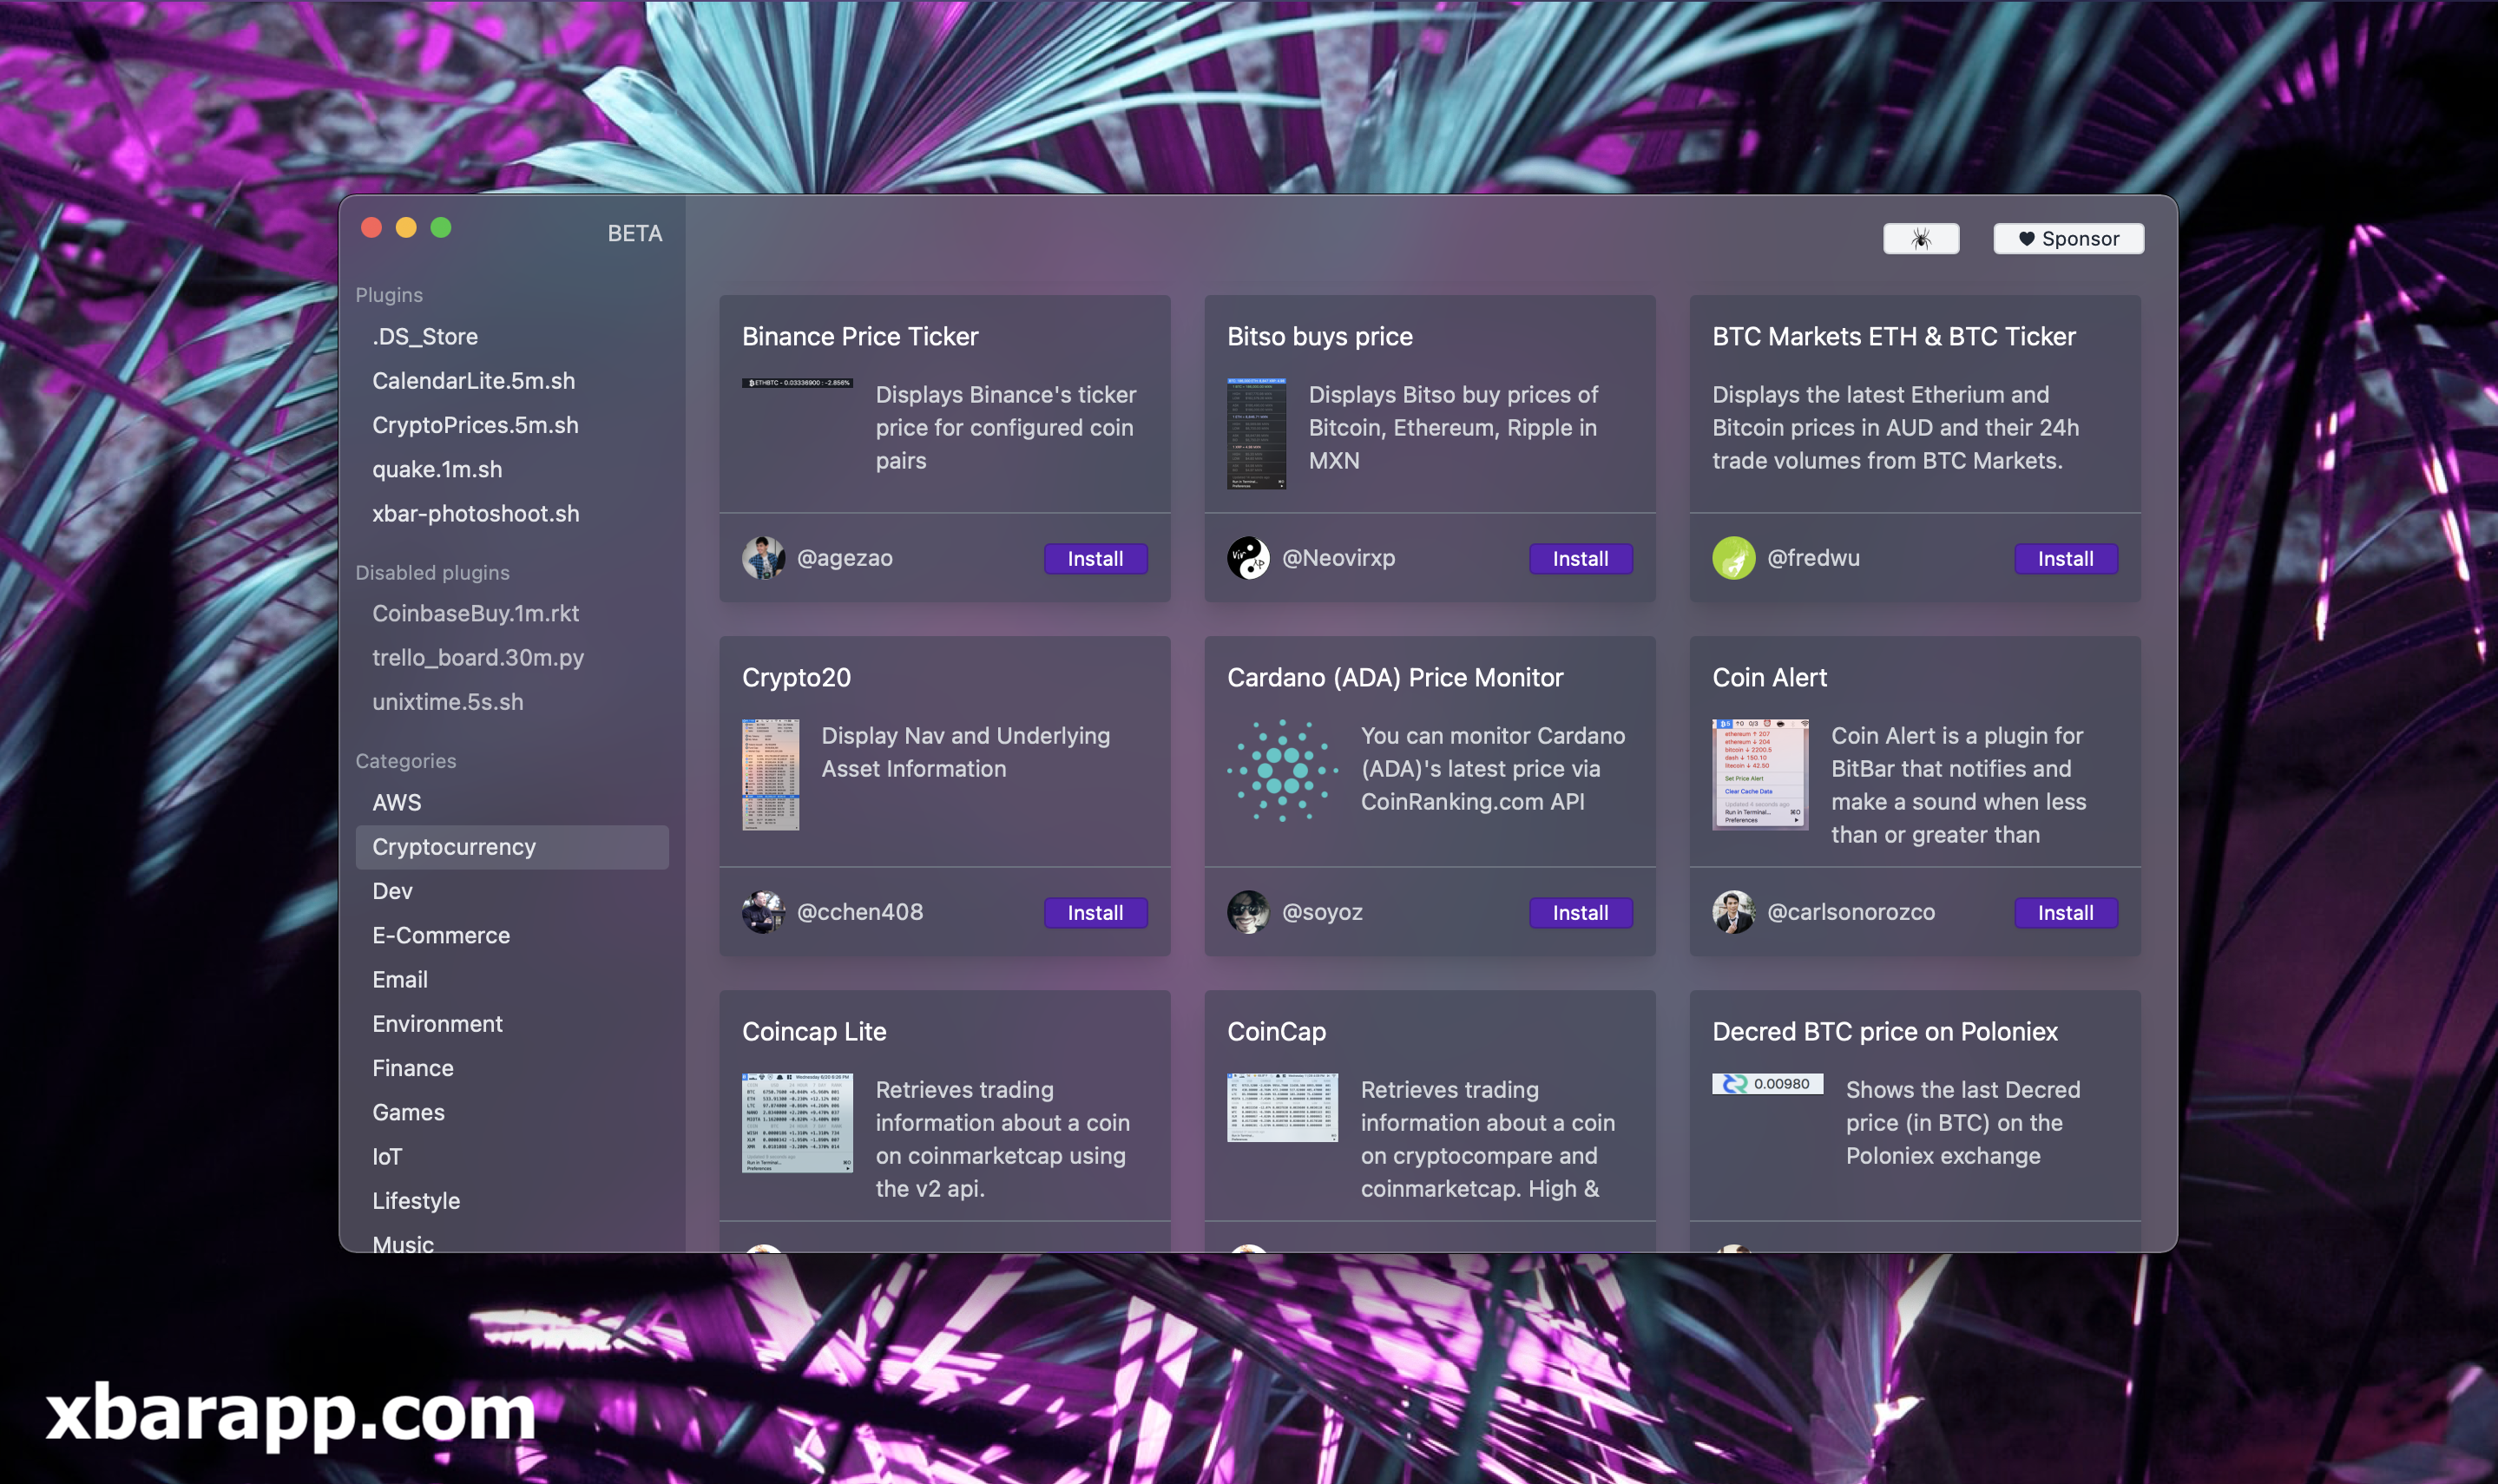
Task: Click author name @carlsonorozco
Action: tap(1851, 912)
